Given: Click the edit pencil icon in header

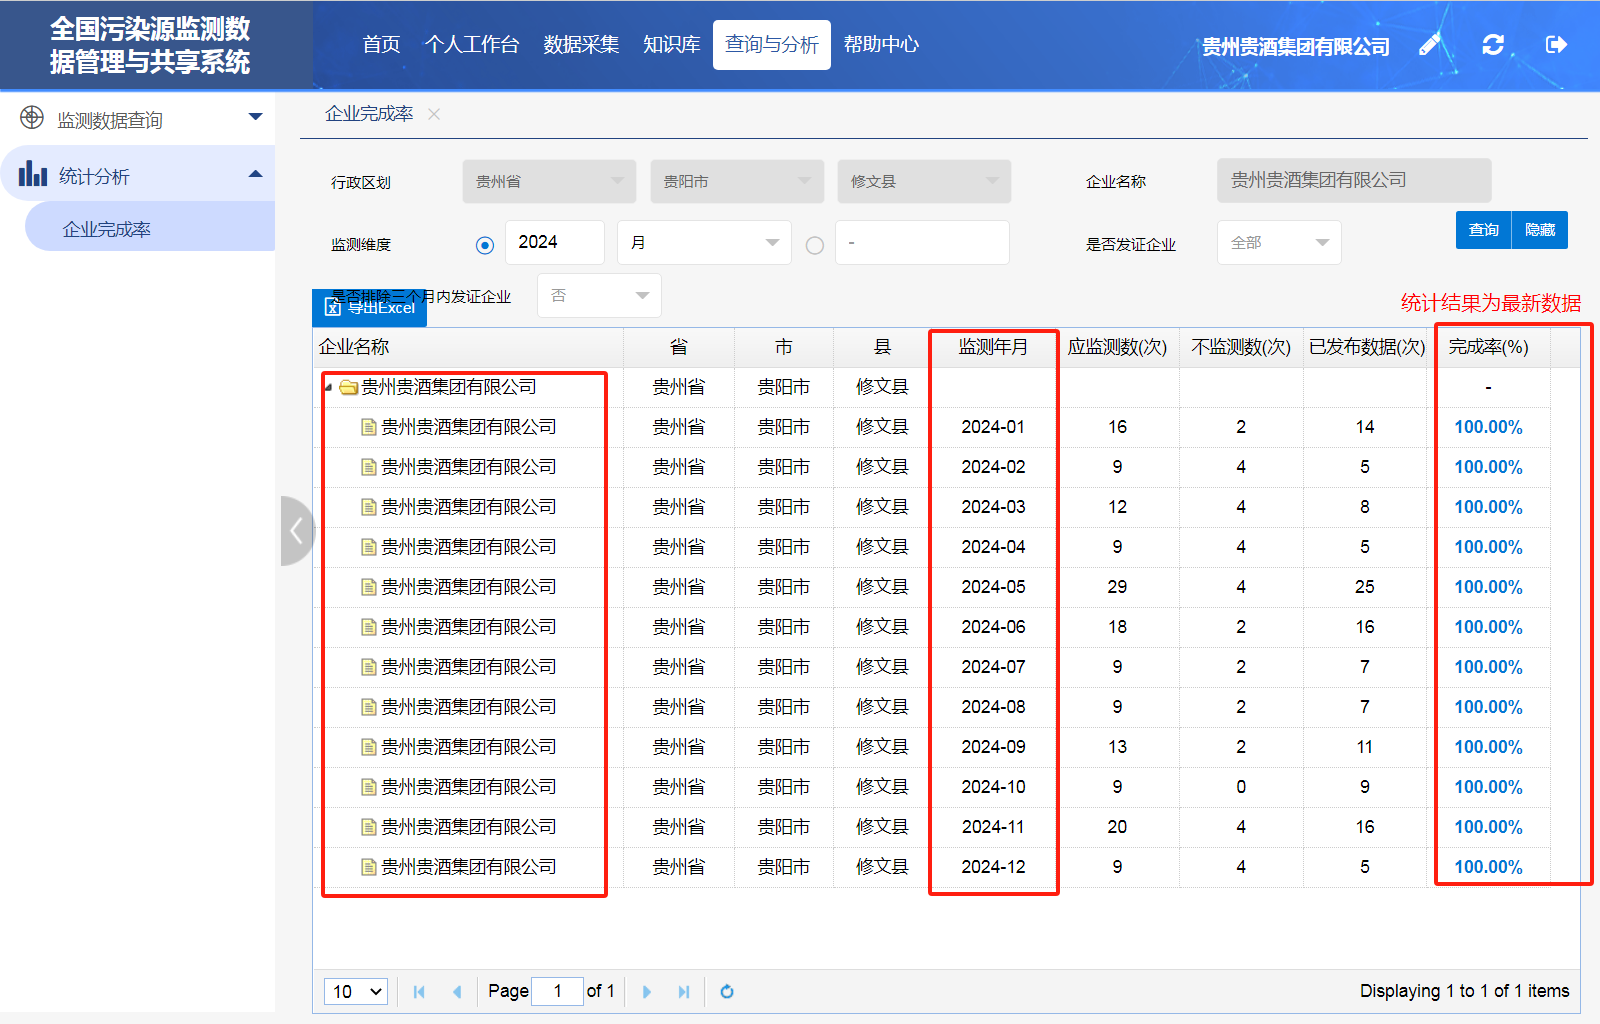Looking at the screenshot, I should coord(1430,45).
